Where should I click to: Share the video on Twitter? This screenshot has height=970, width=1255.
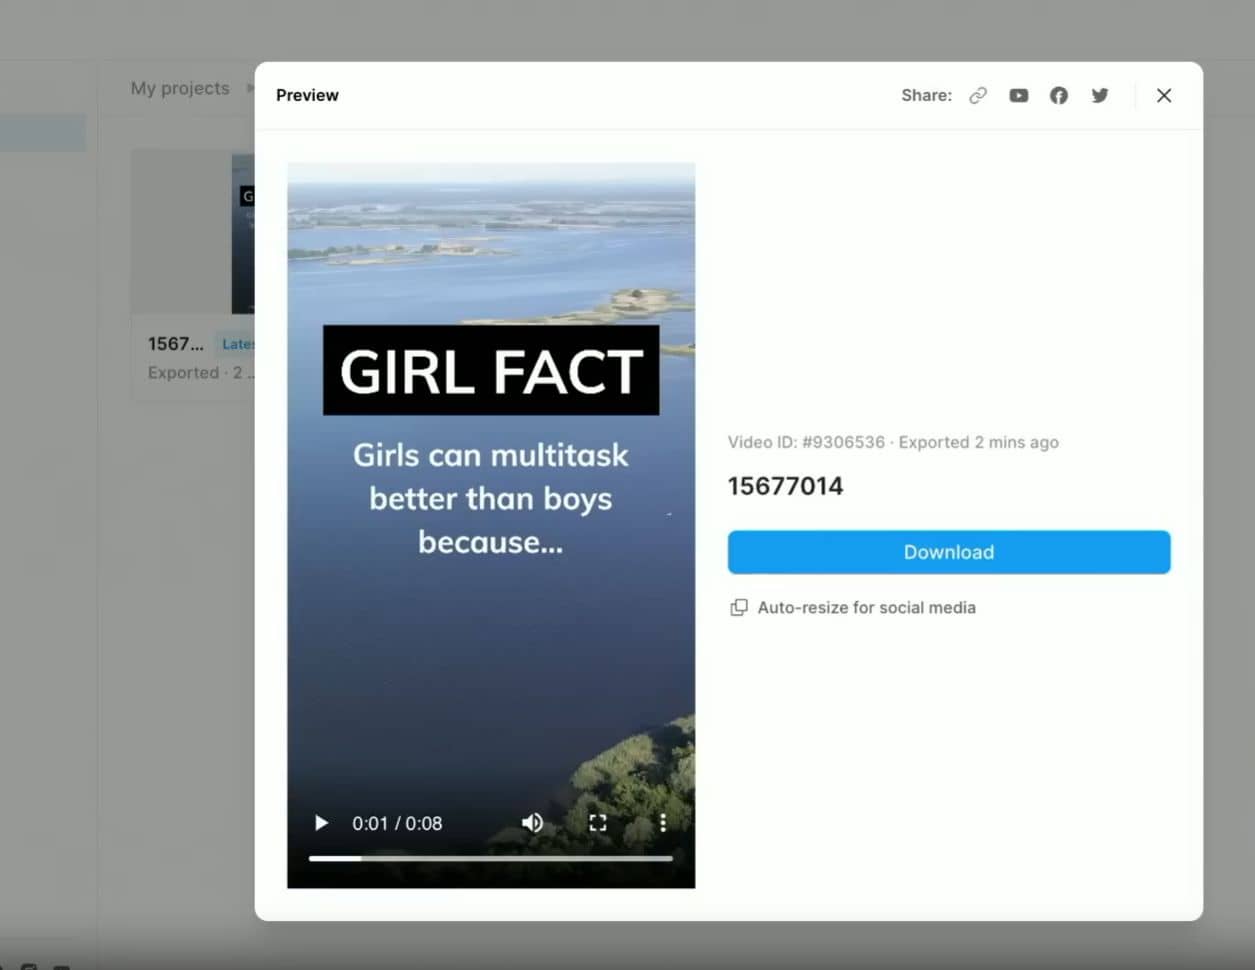pyautogui.click(x=1099, y=95)
